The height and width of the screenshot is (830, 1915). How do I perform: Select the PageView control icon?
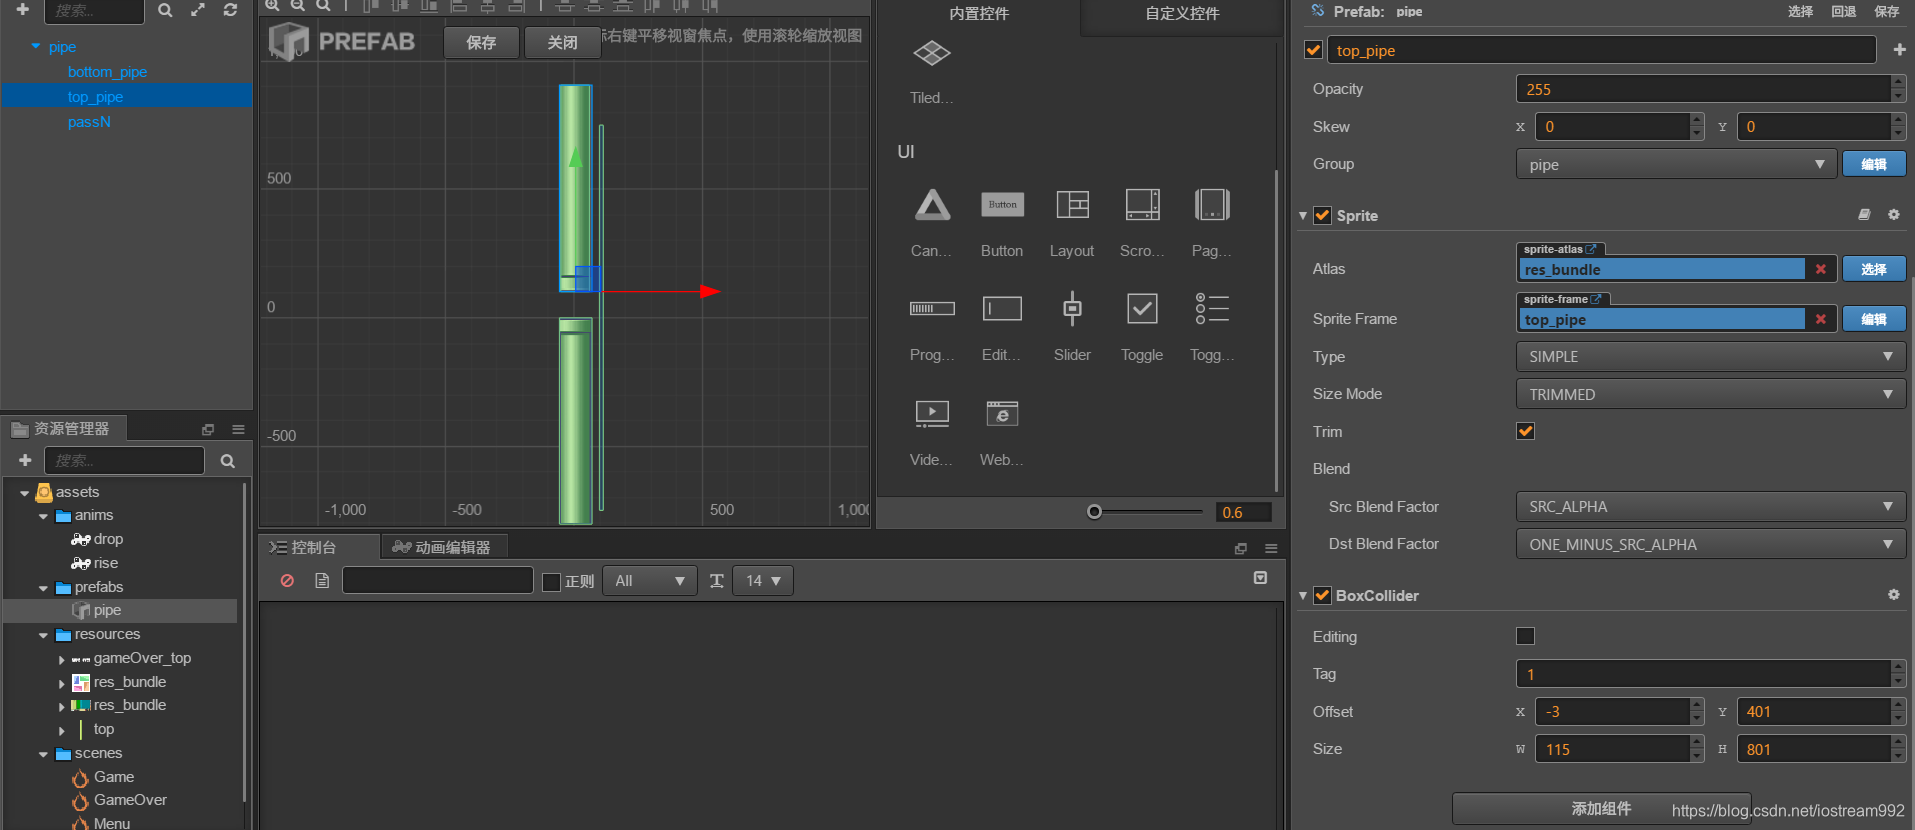coord(1212,205)
